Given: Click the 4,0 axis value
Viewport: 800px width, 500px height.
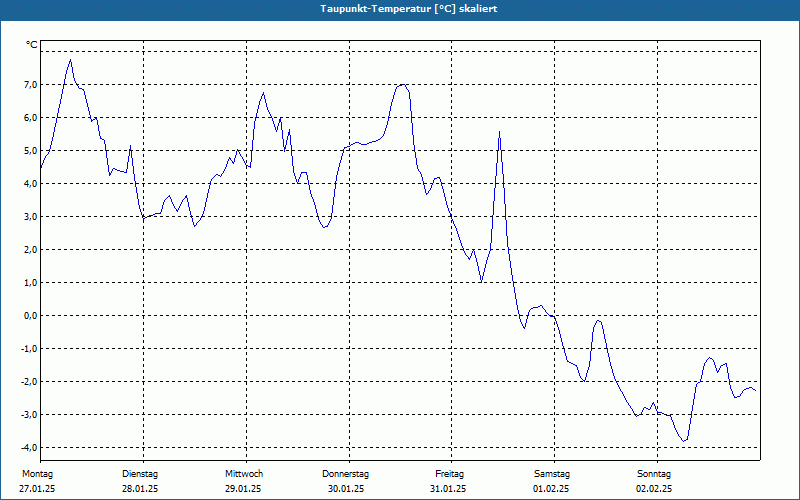Looking at the screenshot, I should tap(30, 184).
